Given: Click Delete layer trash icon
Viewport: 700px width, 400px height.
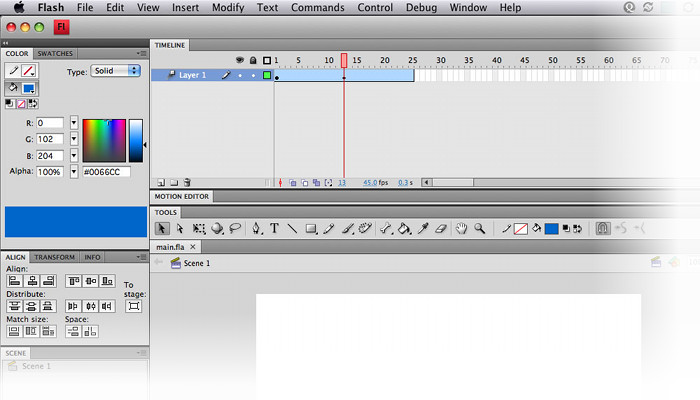Looking at the screenshot, I should click(x=187, y=182).
